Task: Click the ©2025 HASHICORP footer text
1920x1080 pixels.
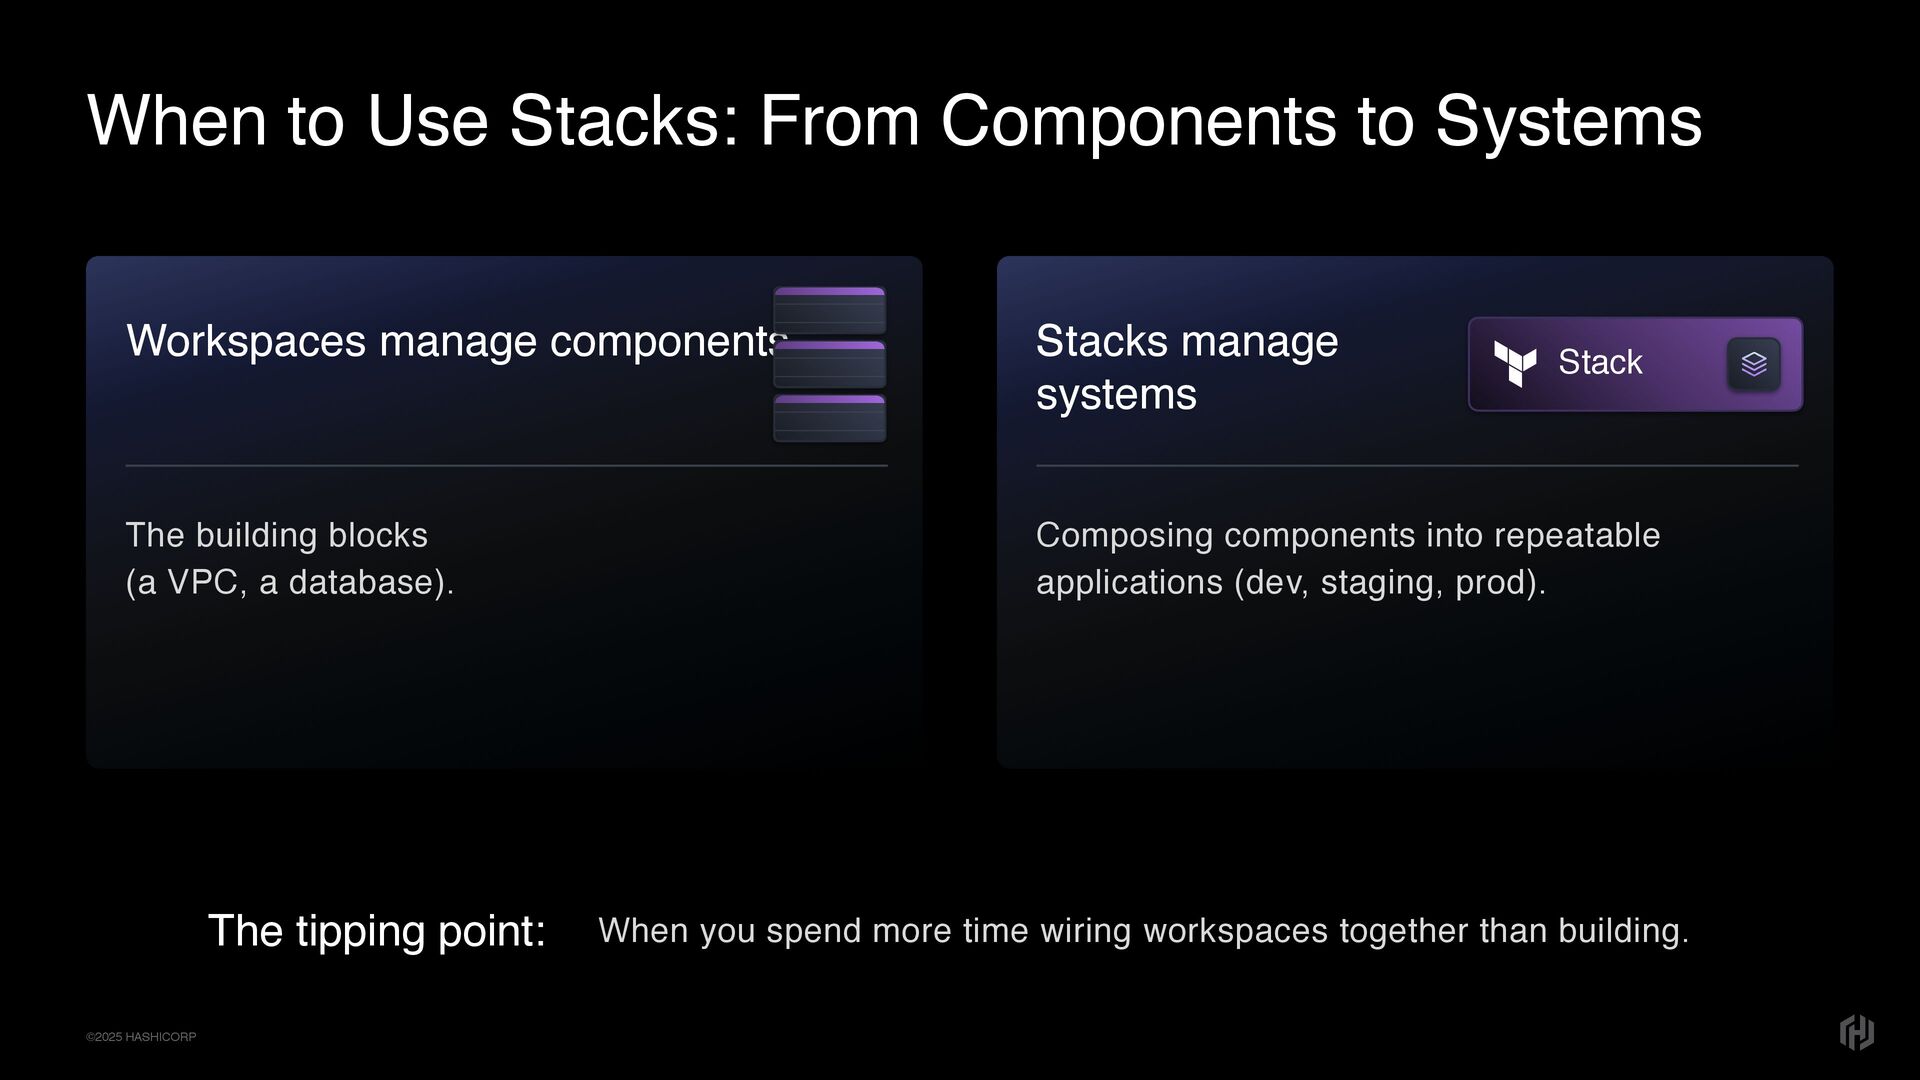Action: coord(141,1037)
